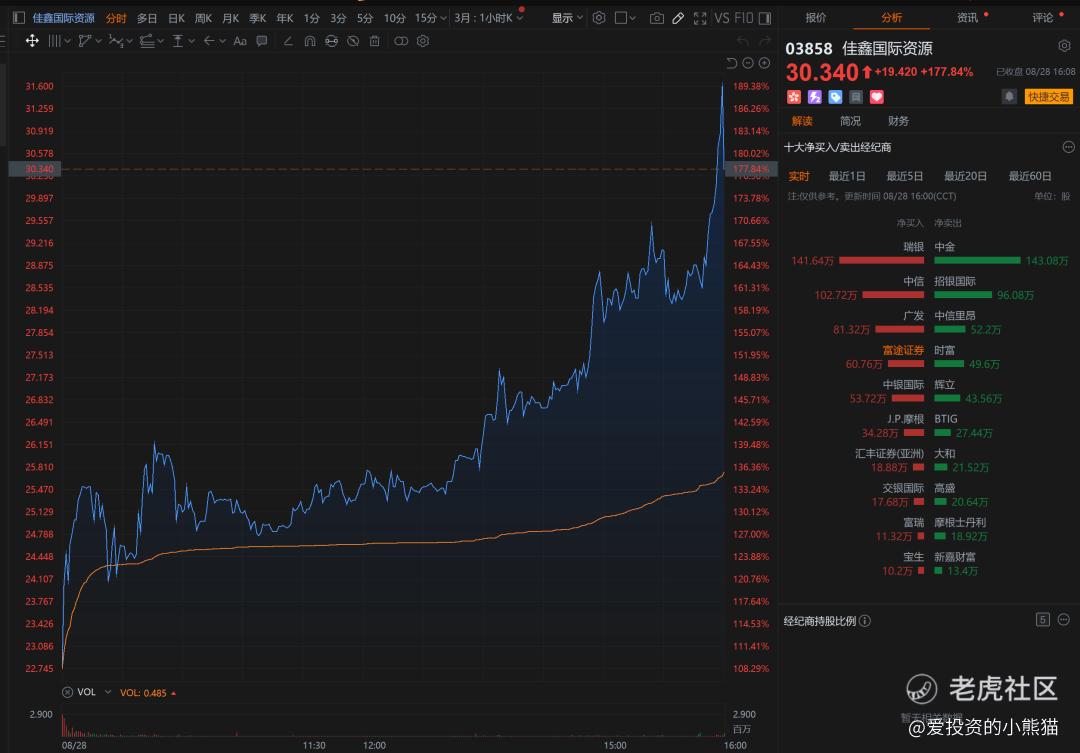
Task: Expand the trend line tool dropdown
Action: [98, 41]
